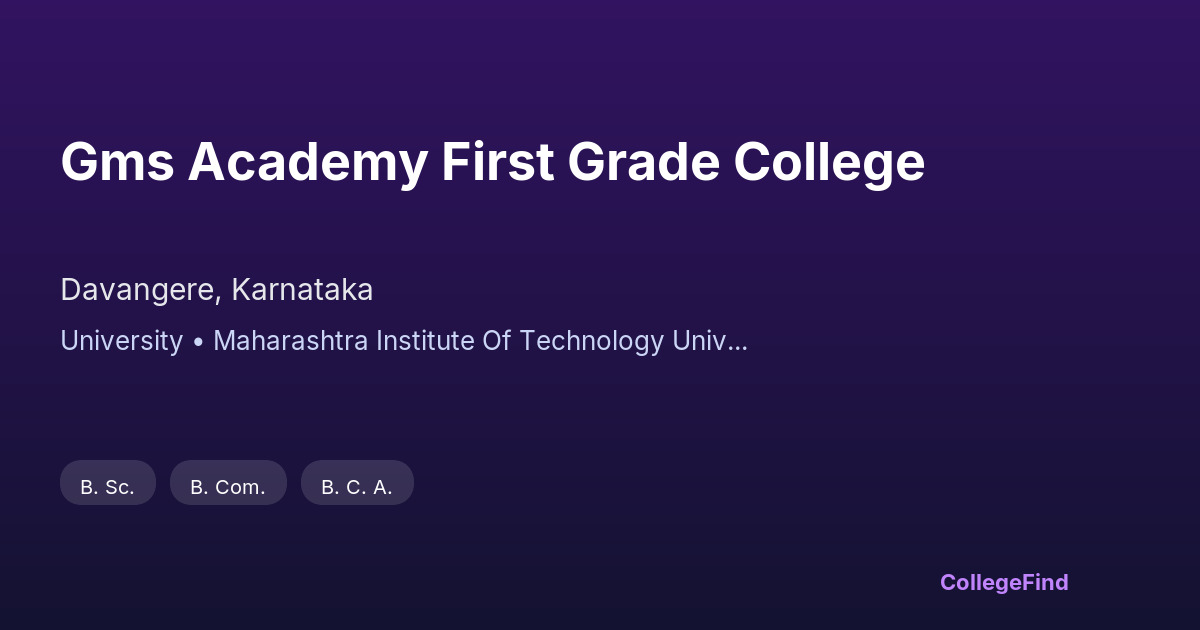Image resolution: width=1200 pixels, height=630 pixels.
Task: Click the B. Sc. course tag
Action: pyautogui.click(x=108, y=487)
